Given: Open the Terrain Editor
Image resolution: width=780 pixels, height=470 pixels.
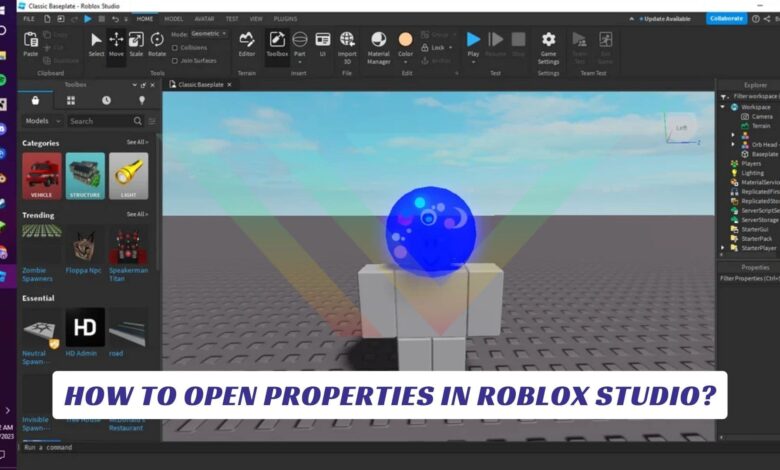Looking at the screenshot, I should point(247,44).
